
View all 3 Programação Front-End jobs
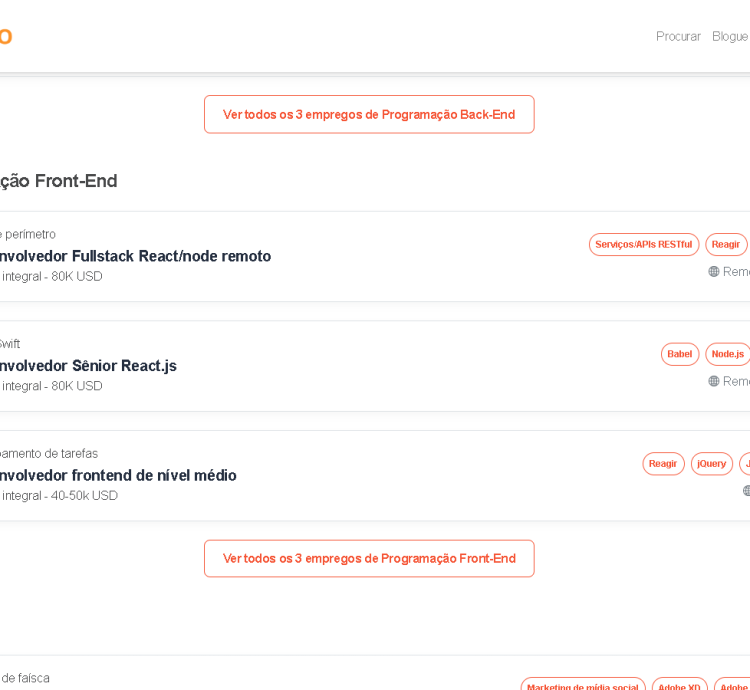pyautogui.click(x=369, y=558)
